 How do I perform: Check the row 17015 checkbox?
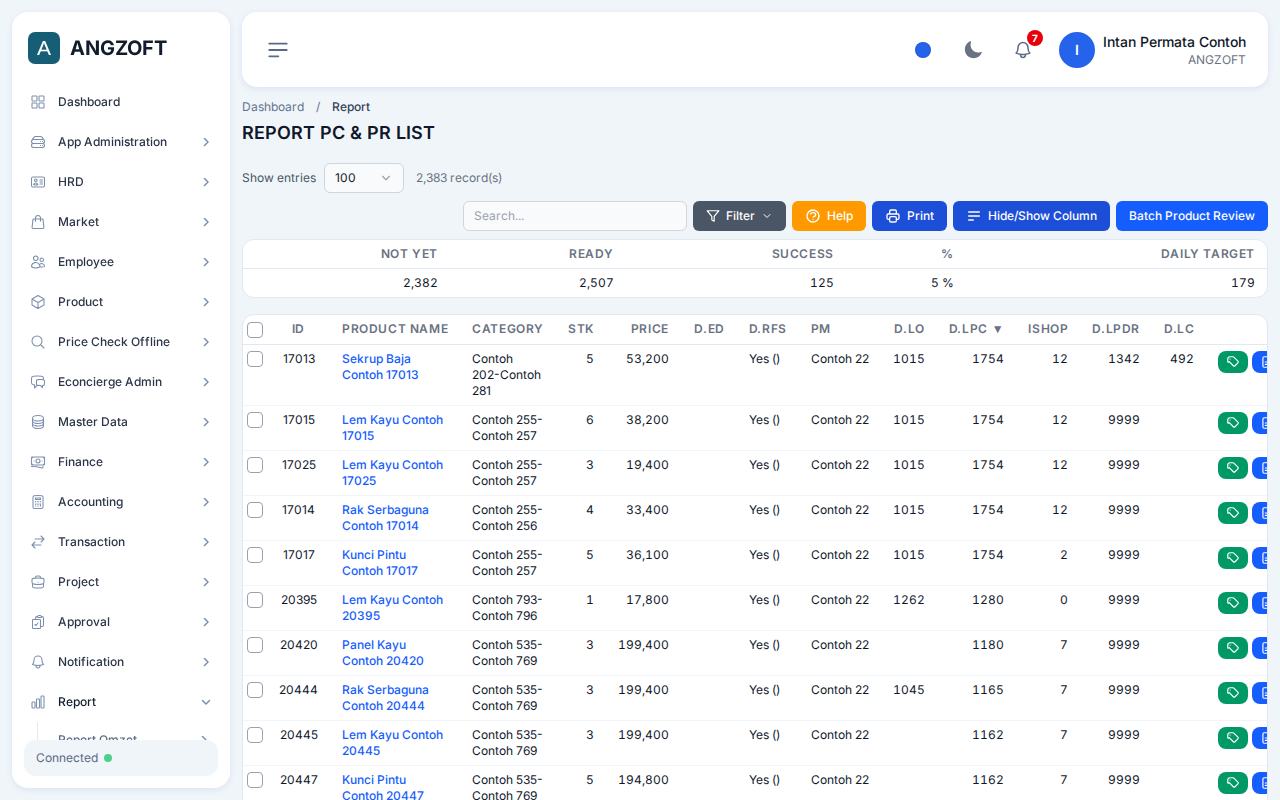coord(255,420)
